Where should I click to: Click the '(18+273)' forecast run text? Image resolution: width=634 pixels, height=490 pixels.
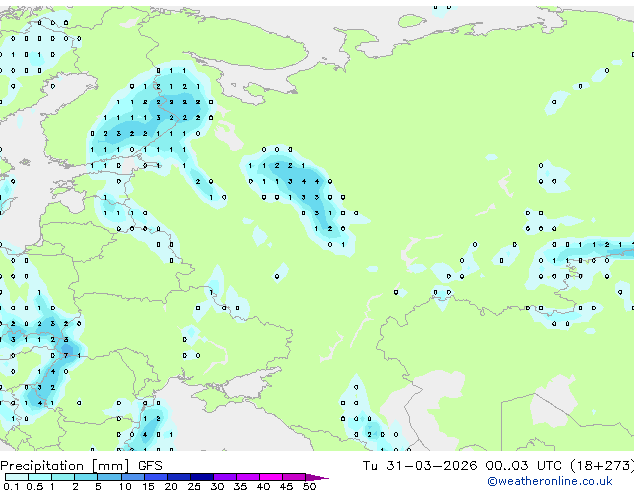pos(602,466)
